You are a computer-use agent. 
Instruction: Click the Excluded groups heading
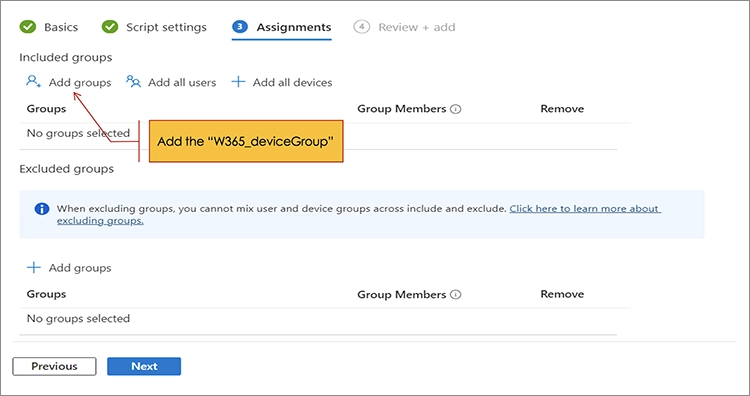click(x=66, y=169)
